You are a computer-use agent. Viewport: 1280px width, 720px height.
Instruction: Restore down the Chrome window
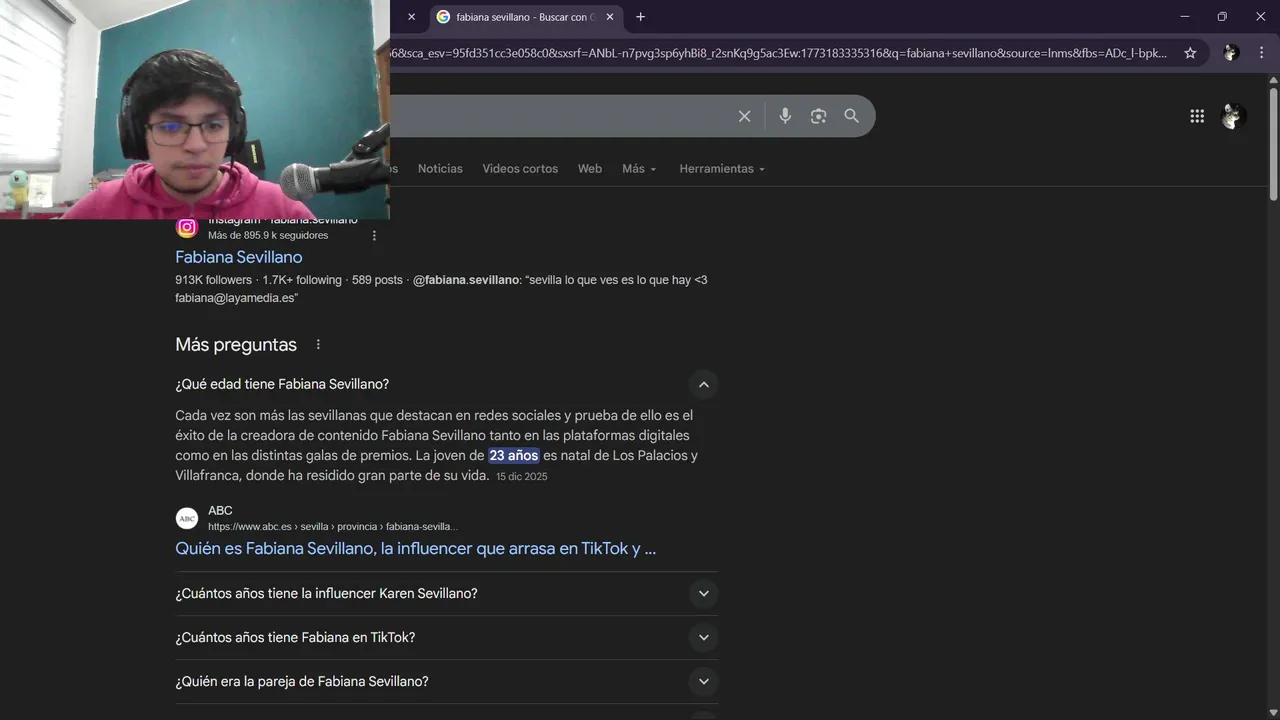(1222, 17)
